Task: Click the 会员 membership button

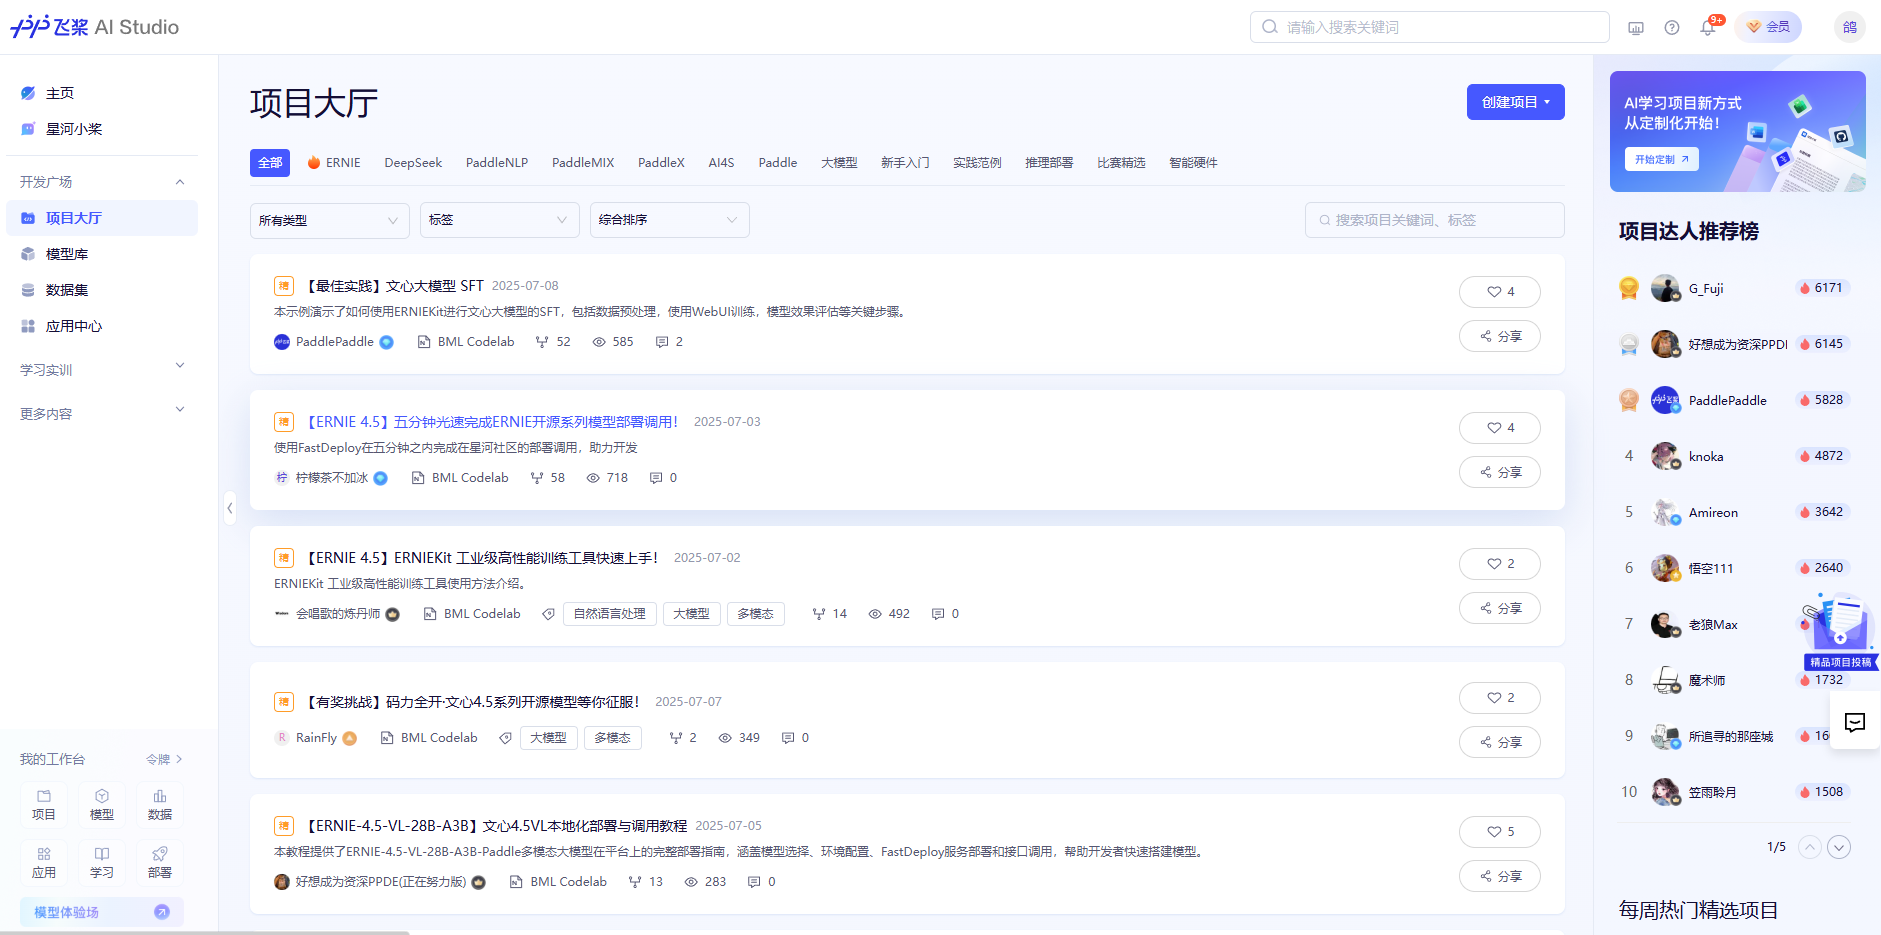Action: [x=1768, y=27]
